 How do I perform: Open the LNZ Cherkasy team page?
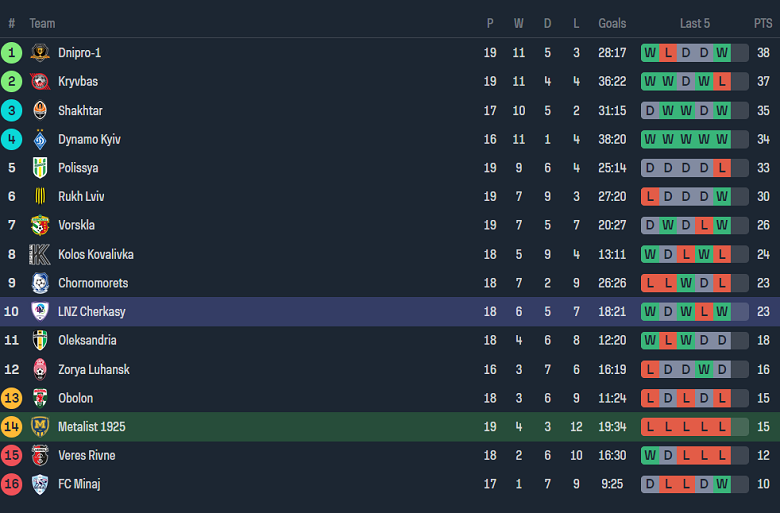pyautogui.click(x=92, y=312)
